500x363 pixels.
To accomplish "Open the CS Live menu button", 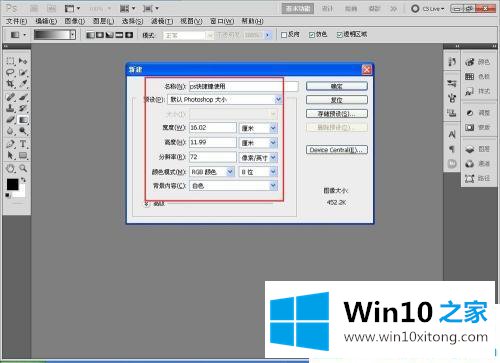I will [428, 9].
